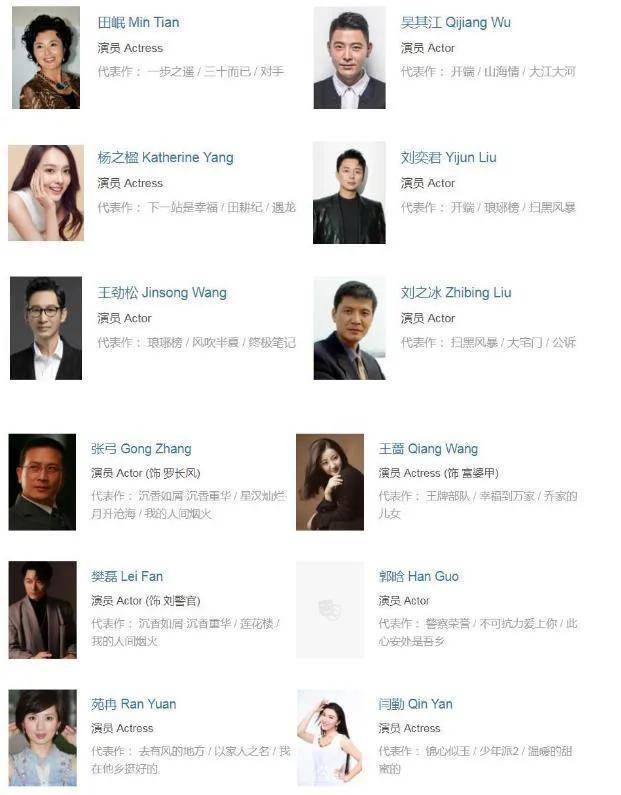Open Min Tian's profile photo
The height and width of the screenshot is (795, 621).
pos(46,57)
